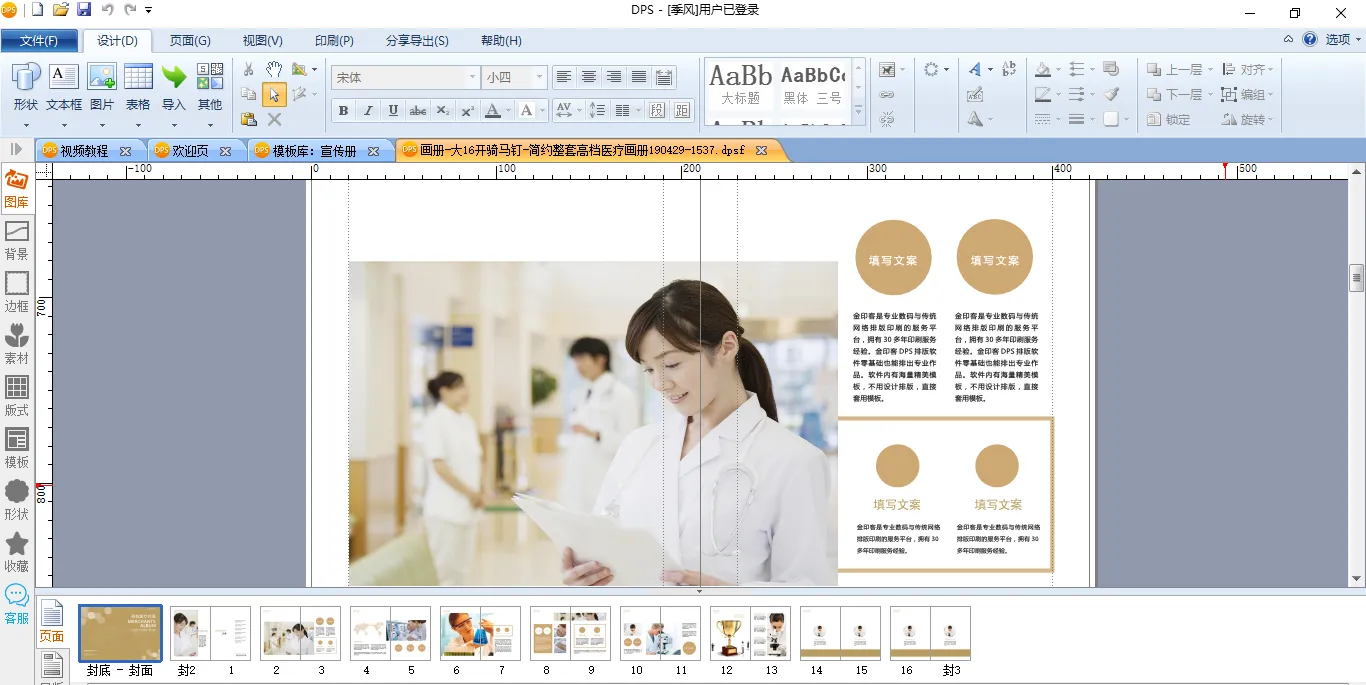Open the 对齐 align dropdown
Screen dimensions: 1366x685
[x=1250, y=70]
